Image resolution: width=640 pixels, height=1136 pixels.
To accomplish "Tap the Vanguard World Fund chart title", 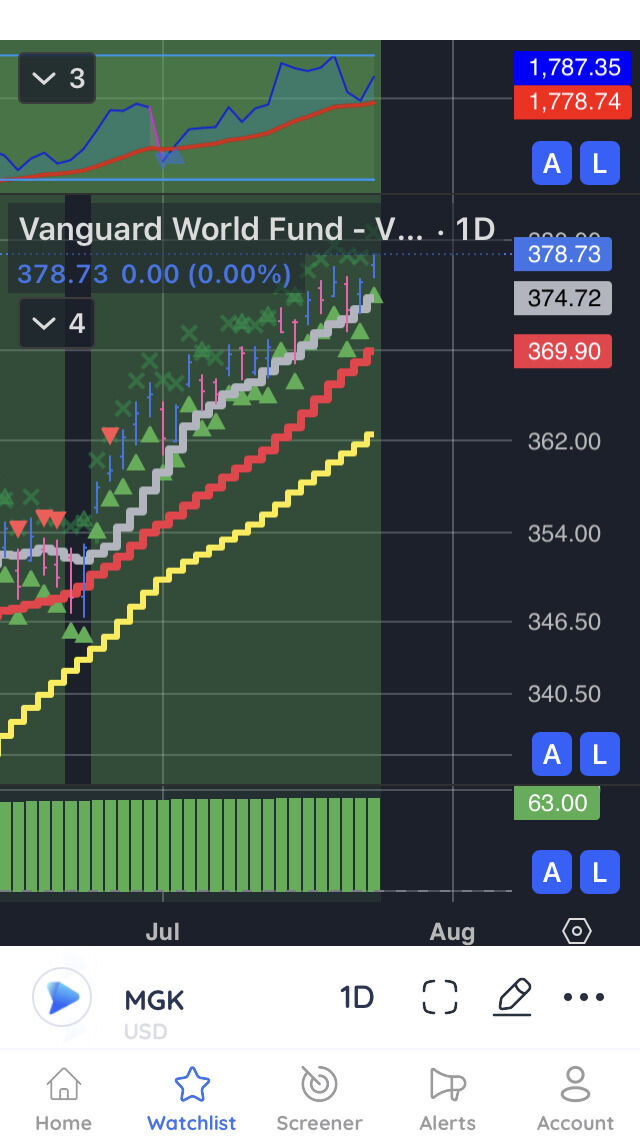I will click(257, 229).
